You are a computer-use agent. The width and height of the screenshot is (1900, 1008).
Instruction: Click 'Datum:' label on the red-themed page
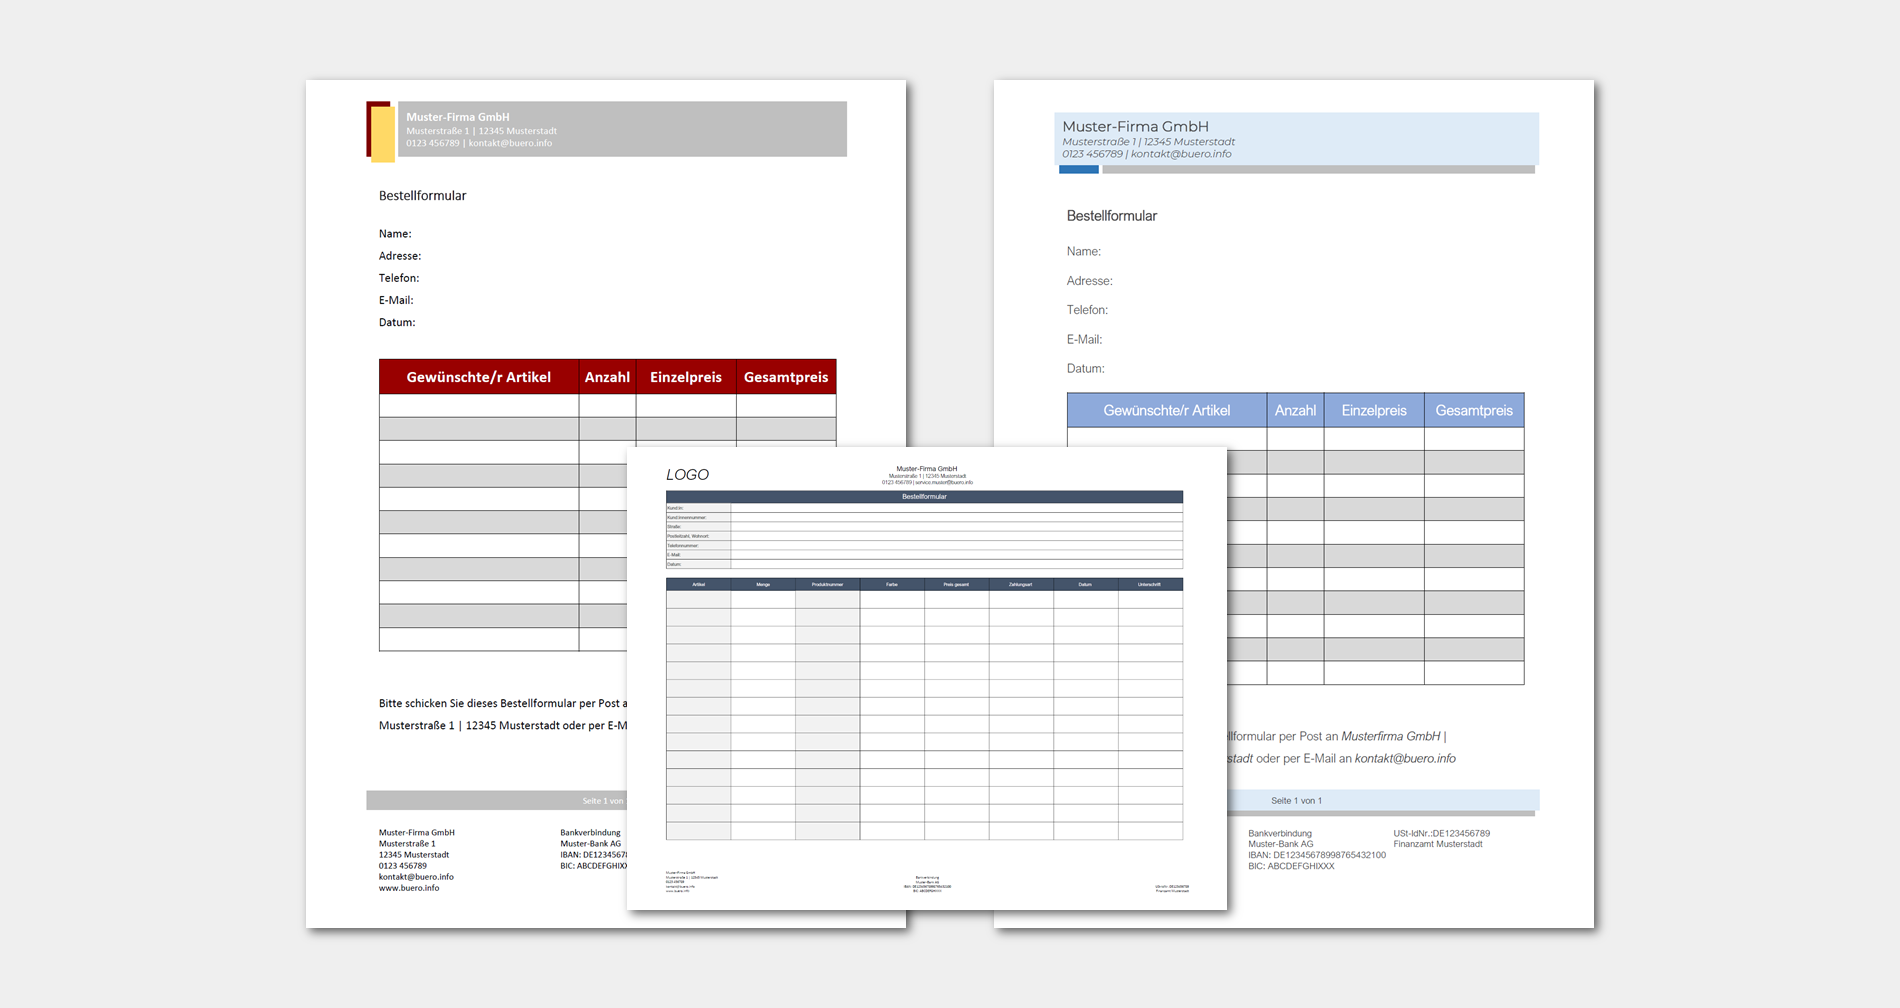pyautogui.click(x=397, y=322)
